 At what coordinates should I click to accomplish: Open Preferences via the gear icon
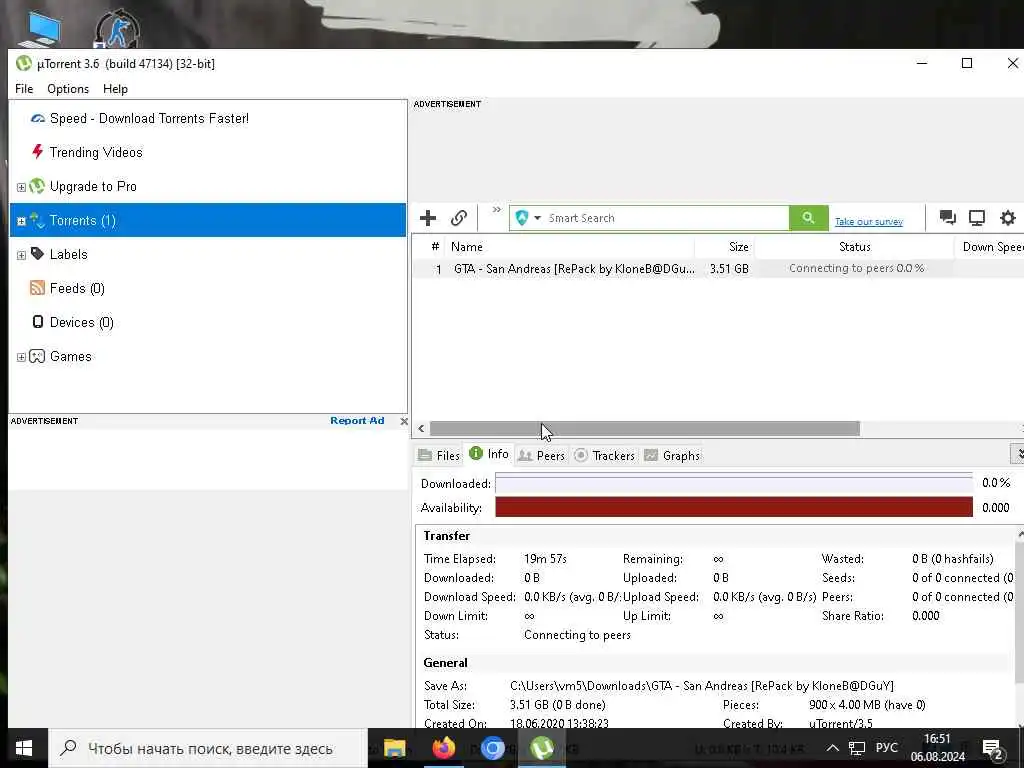(x=1008, y=217)
